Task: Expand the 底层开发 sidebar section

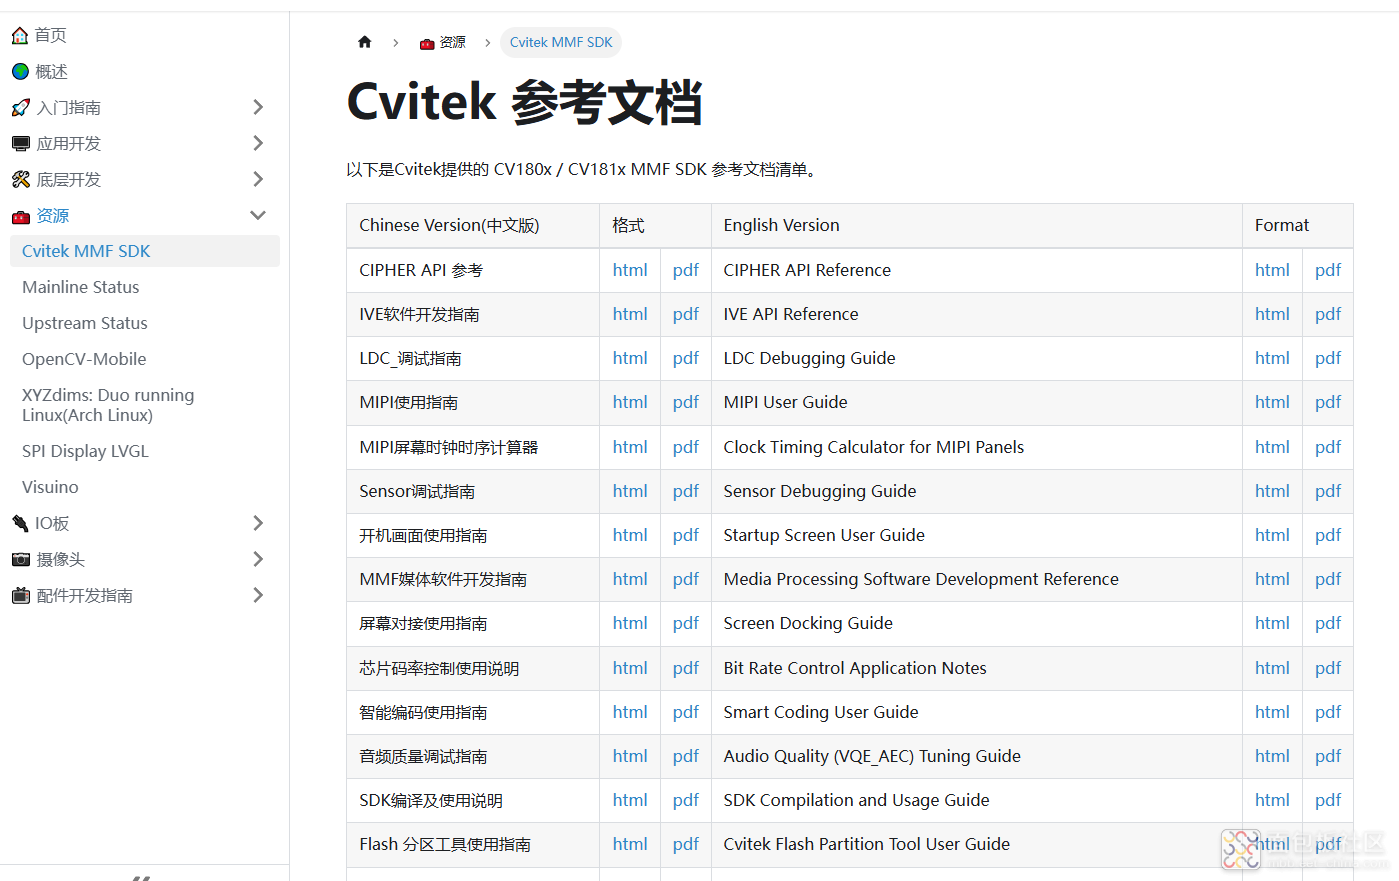Action: [258, 179]
